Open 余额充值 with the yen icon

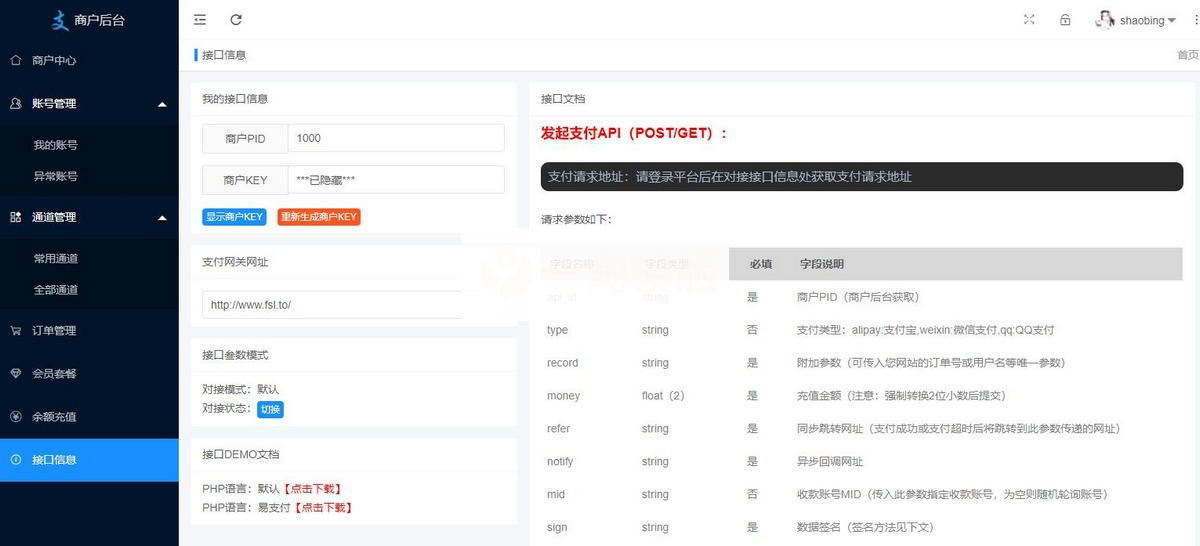54,417
